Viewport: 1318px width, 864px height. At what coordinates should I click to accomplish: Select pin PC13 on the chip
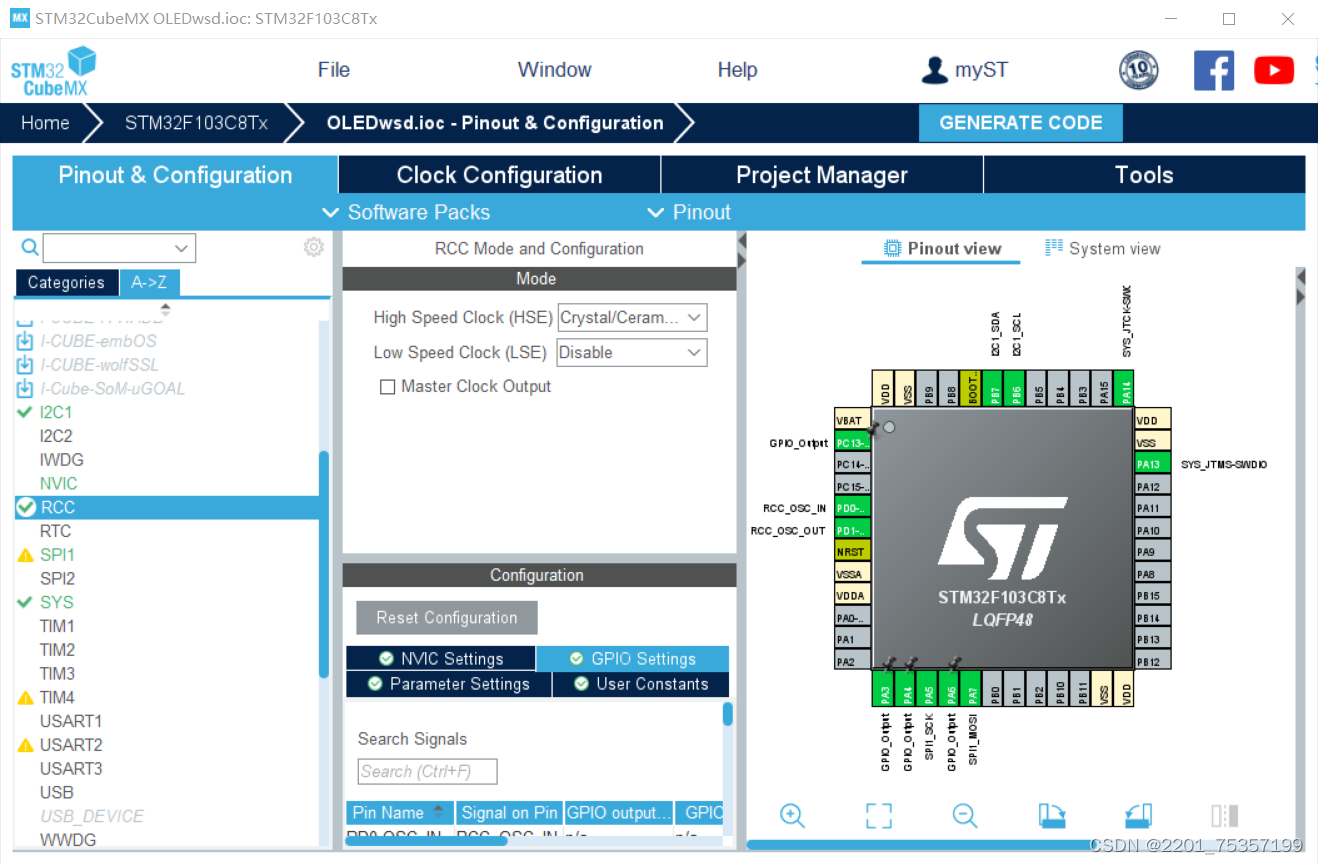pyautogui.click(x=853, y=443)
